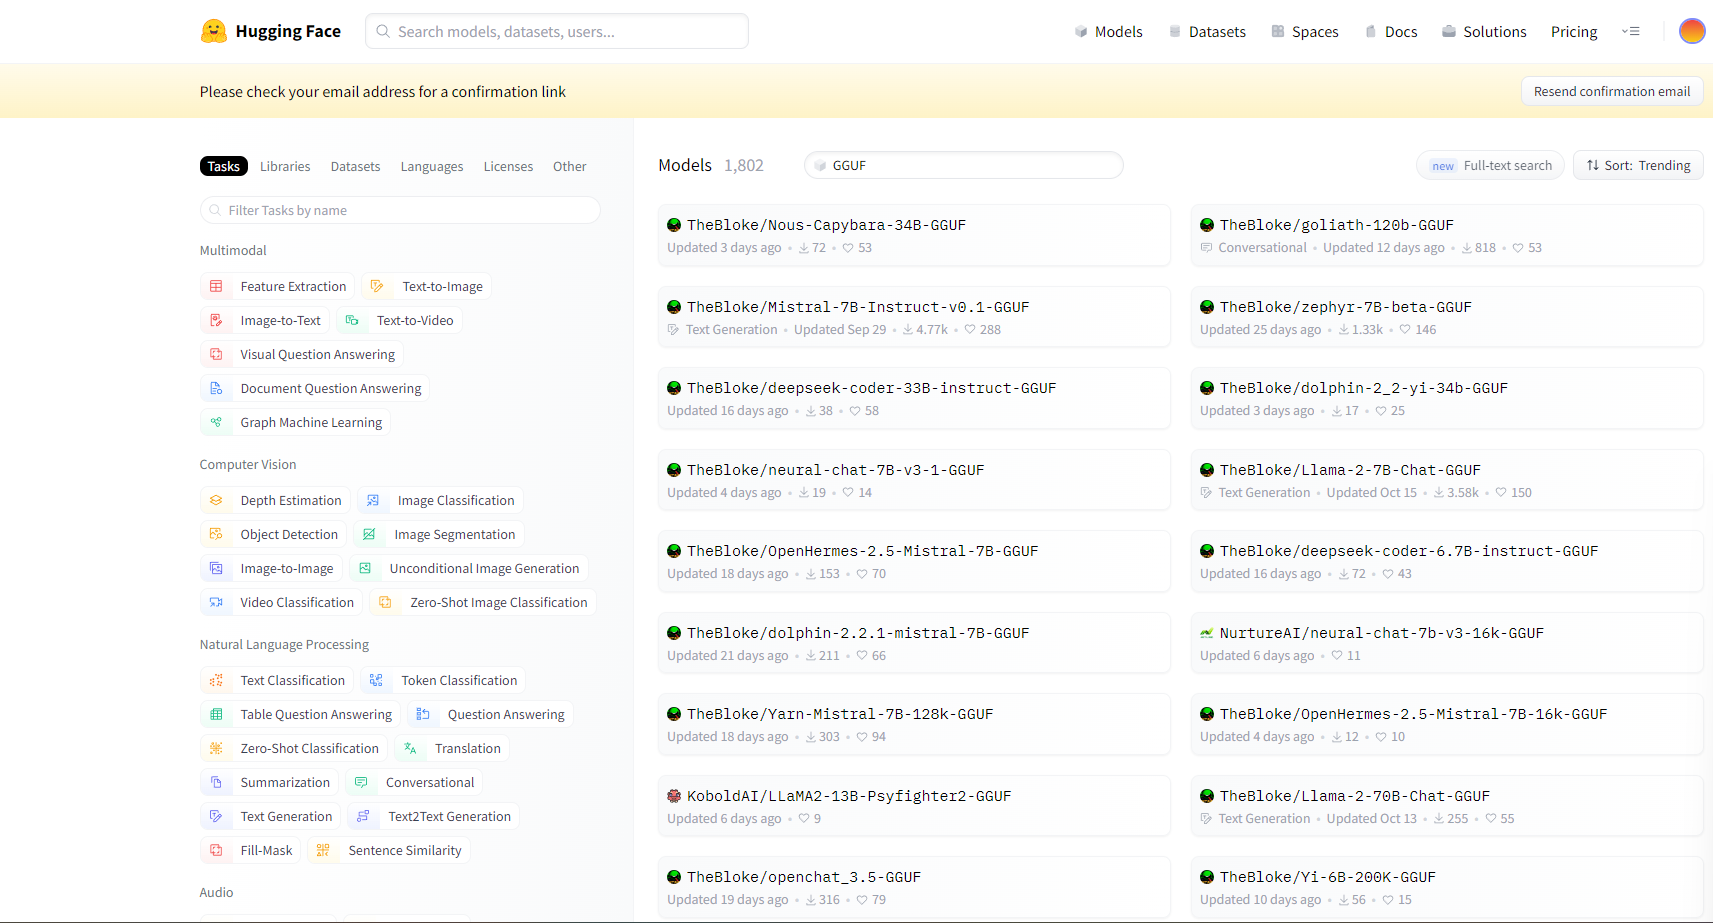Open TheBloke/dolphin-2.2.1-mistral-7B-GGUF model
Image resolution: width=1713 pixels, height=923 pixels.
pos(914,643)
